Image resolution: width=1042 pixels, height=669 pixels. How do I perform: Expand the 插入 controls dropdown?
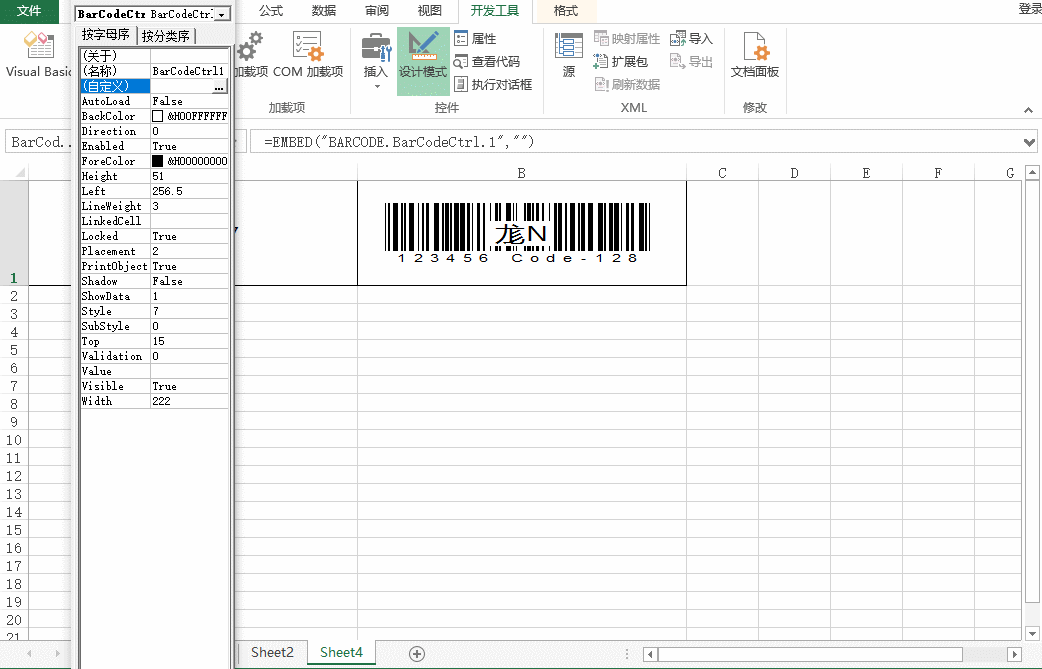click(377, 85)
